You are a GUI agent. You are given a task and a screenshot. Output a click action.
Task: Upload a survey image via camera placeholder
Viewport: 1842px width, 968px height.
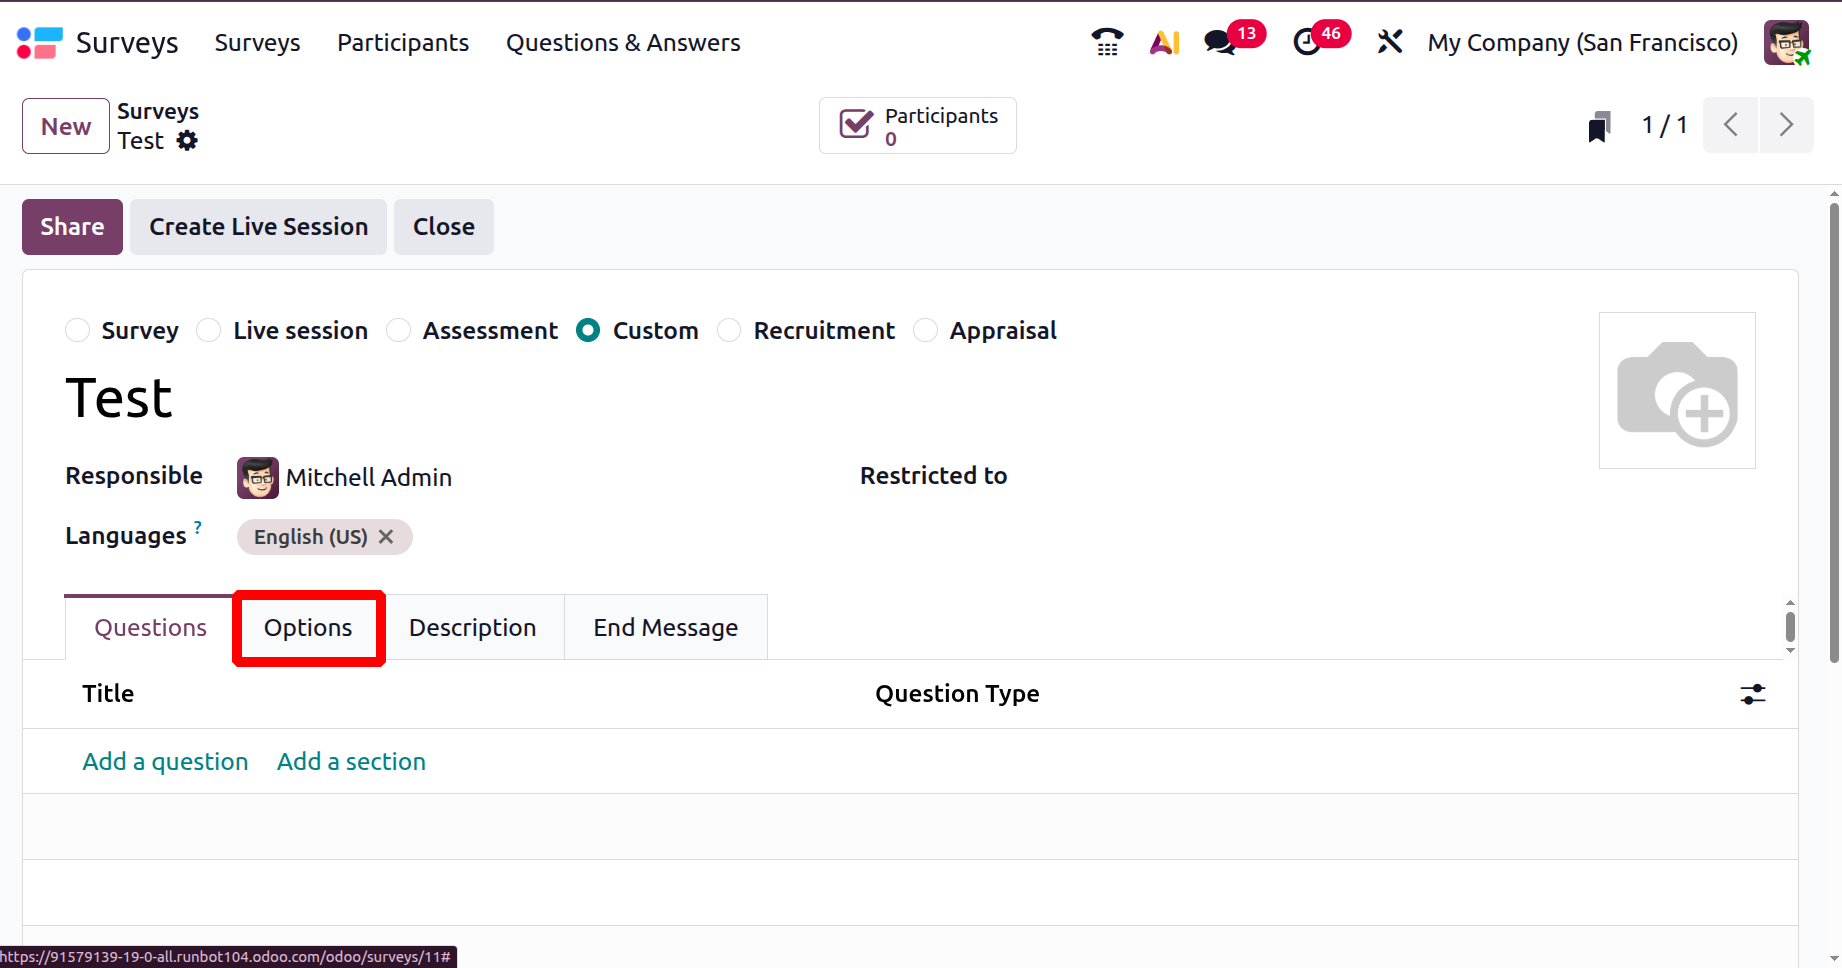[1677, 391]
